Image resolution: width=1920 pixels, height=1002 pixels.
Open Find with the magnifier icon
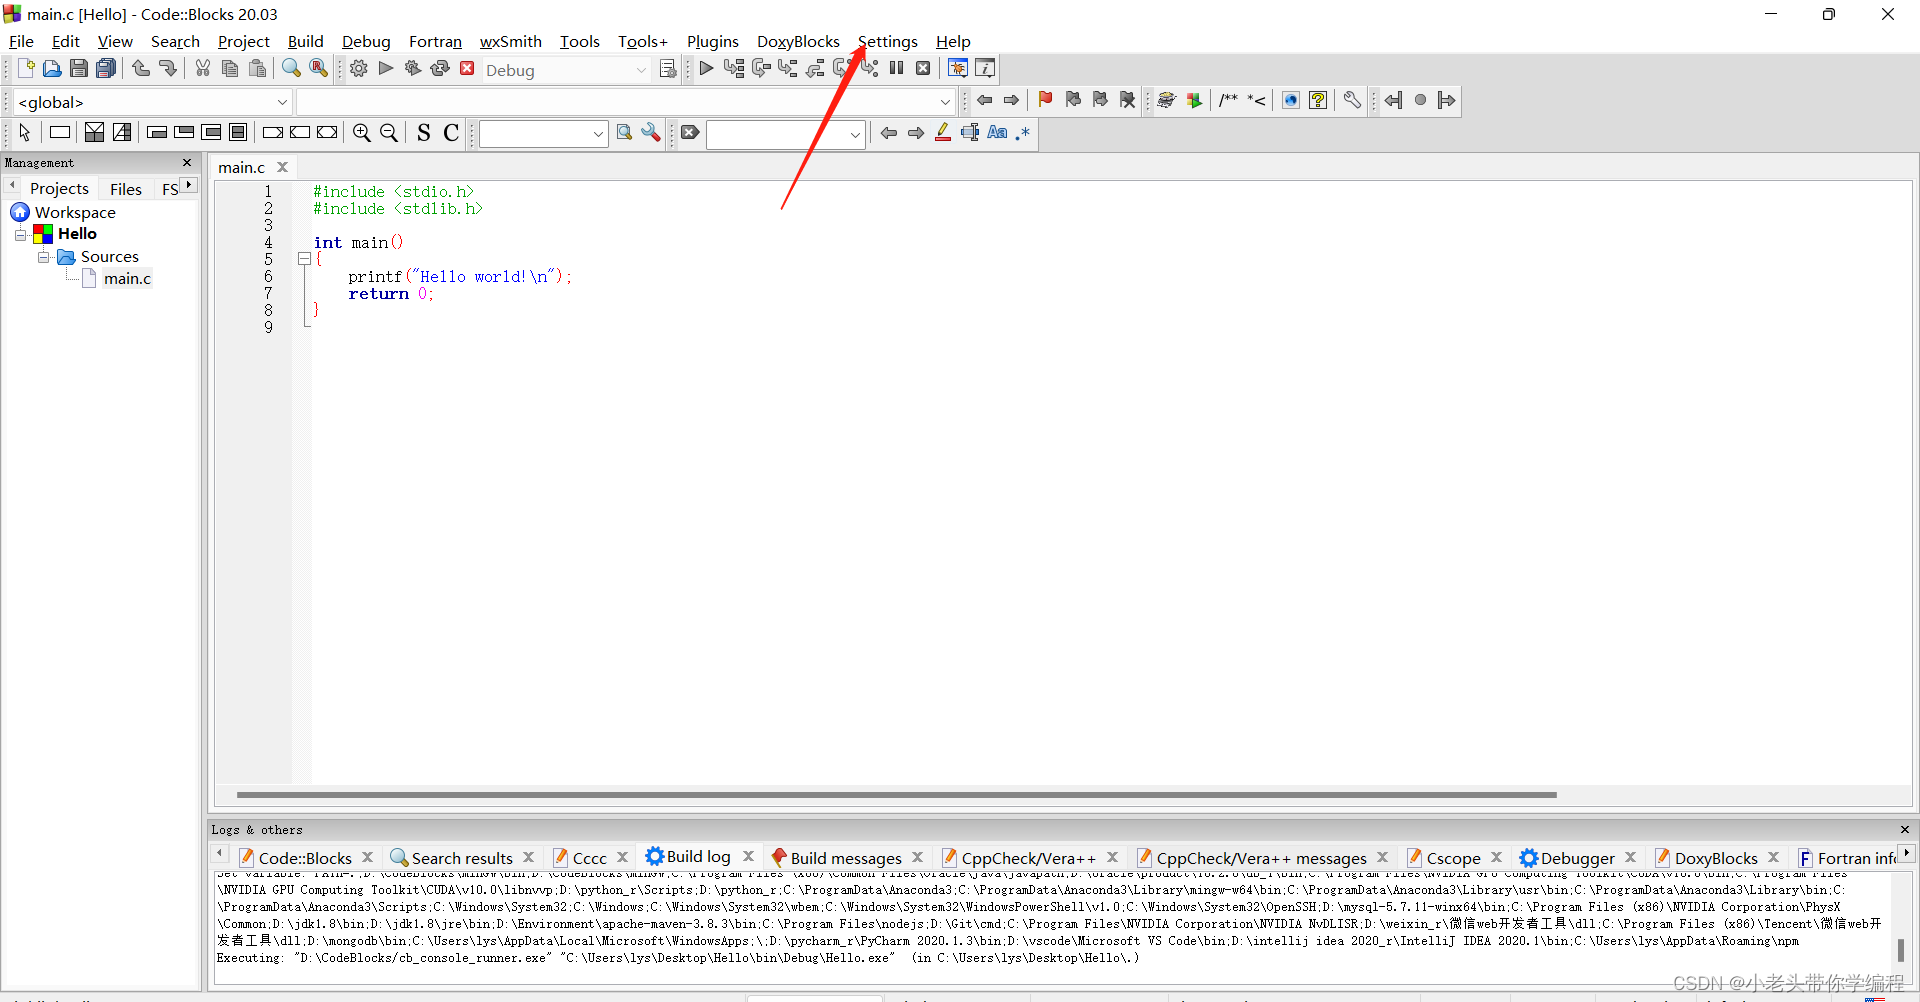coord(291,68)
